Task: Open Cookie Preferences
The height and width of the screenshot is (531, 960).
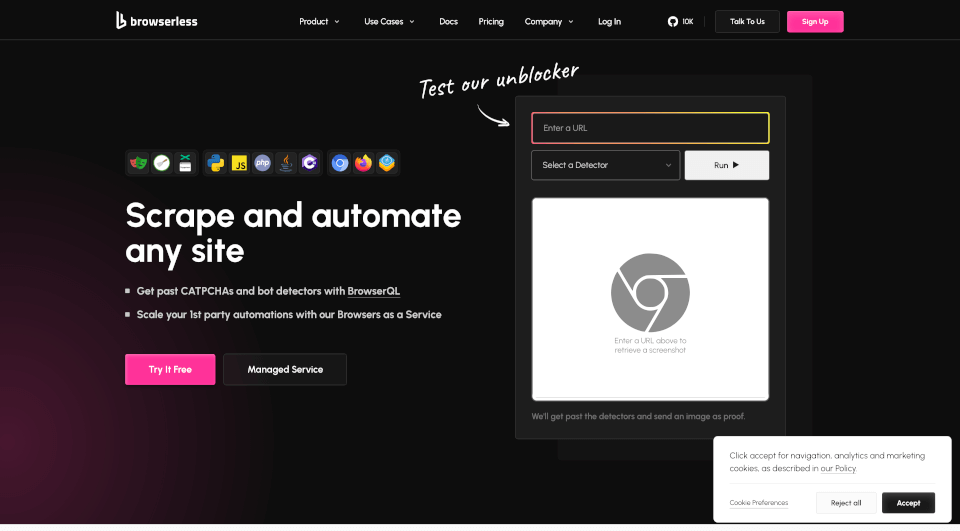Action: coord(759,503)
